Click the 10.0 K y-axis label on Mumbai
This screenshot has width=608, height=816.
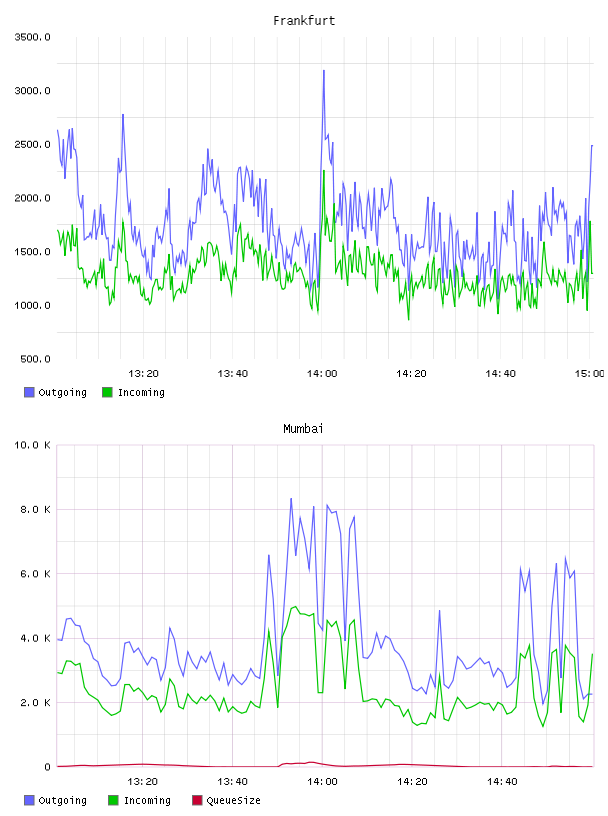pos(32,445)
